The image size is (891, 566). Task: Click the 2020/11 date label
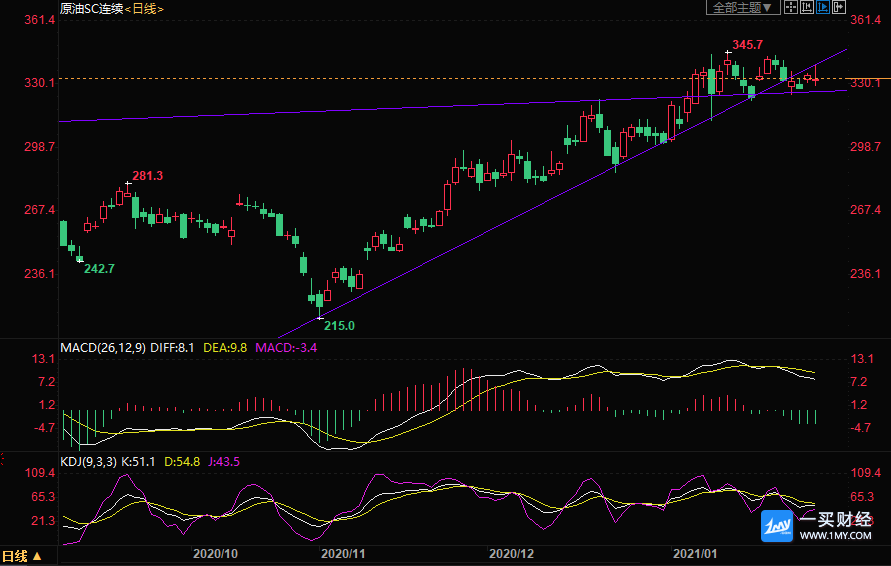(343, 553)
